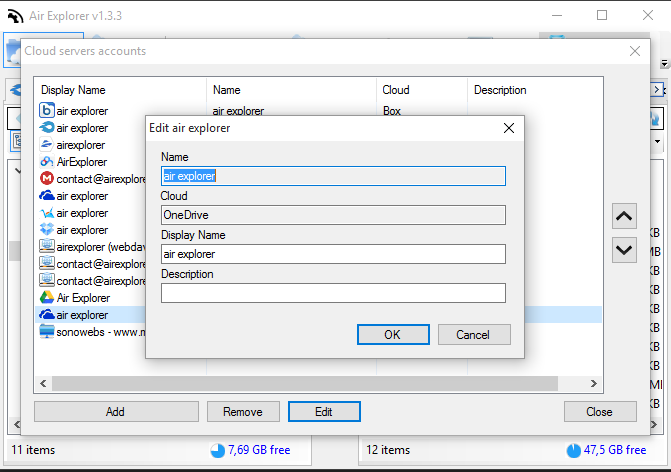Close Cloud servers accounts dialog with X
The width and height of the screenshot is (671, 472).
pos(635,51)
